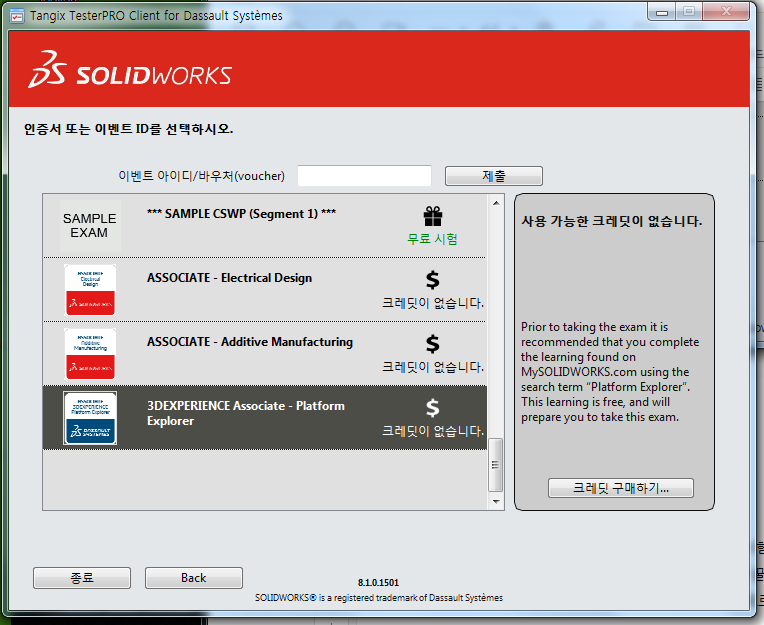Click the green 무료 시험 free exam label
764x625 pixels.
[x=433, y=239]
